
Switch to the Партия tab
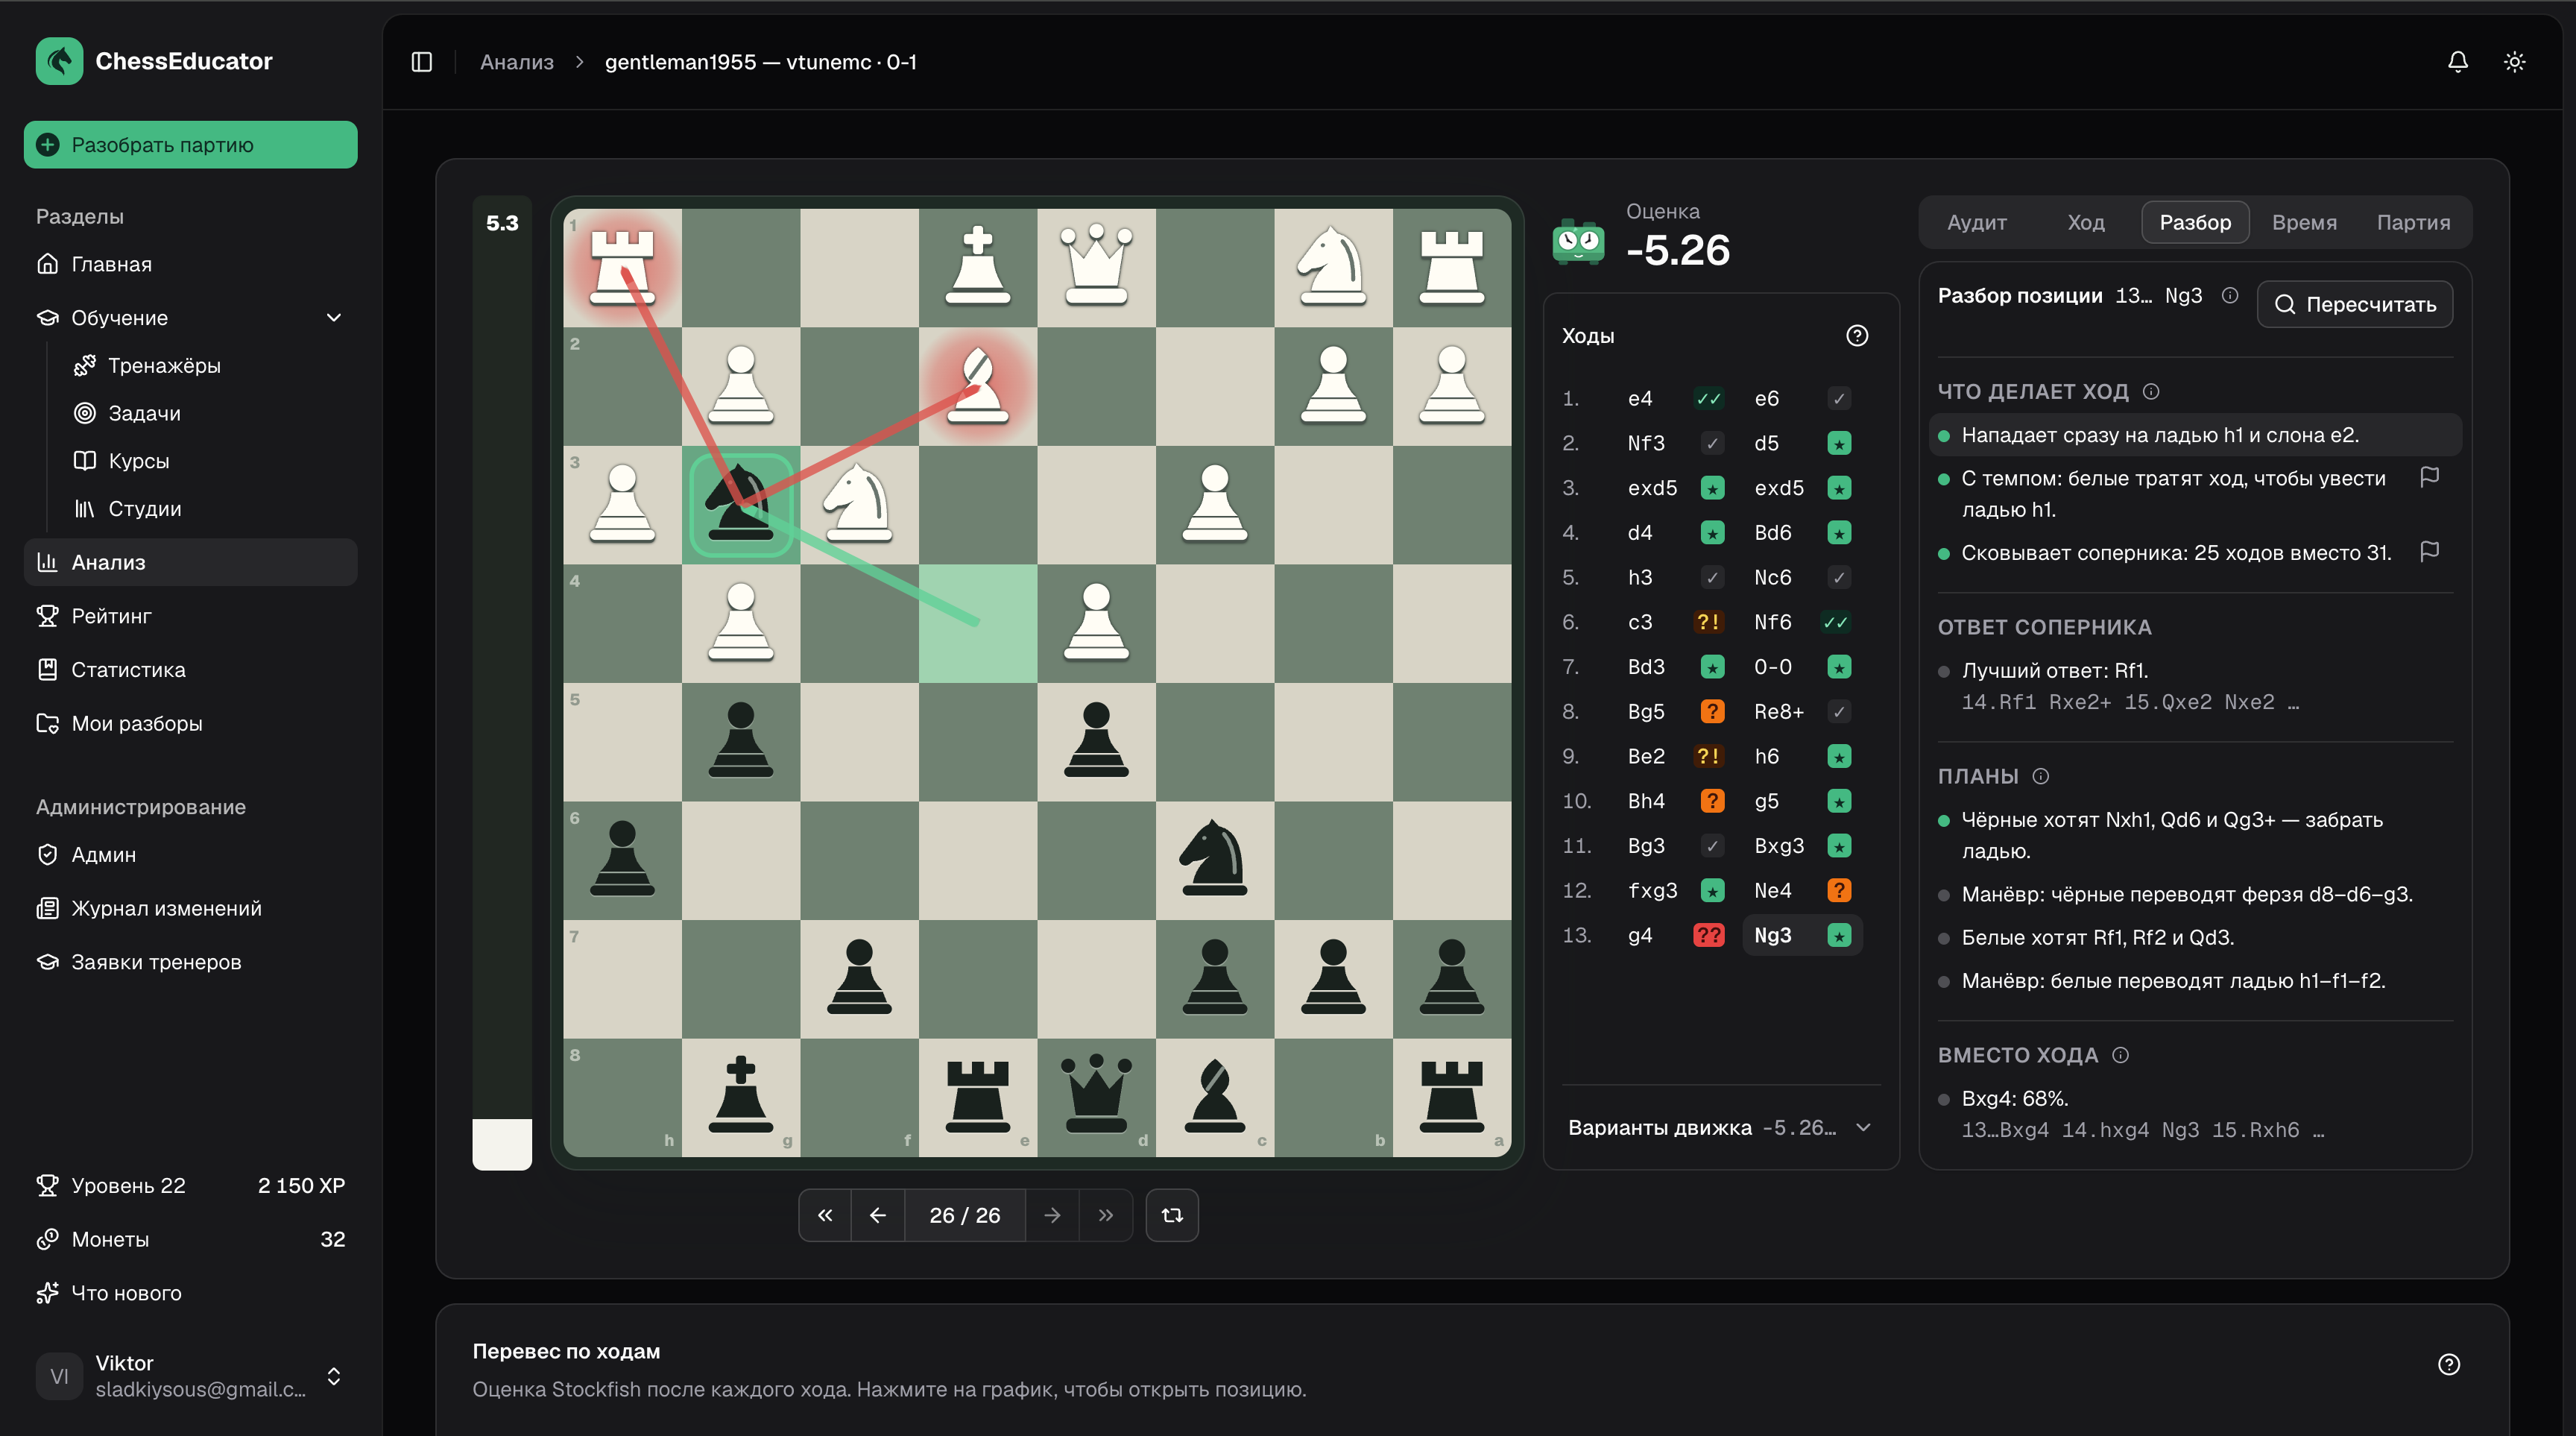pos(2413,223)
